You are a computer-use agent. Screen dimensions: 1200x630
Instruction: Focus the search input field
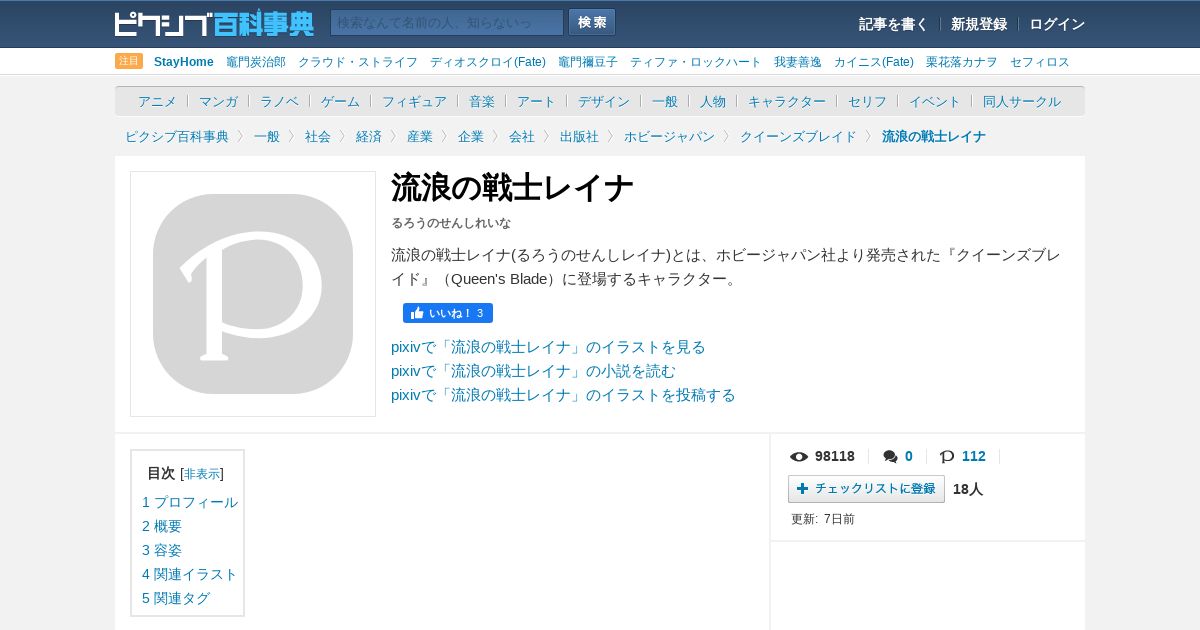coord(447,22)
